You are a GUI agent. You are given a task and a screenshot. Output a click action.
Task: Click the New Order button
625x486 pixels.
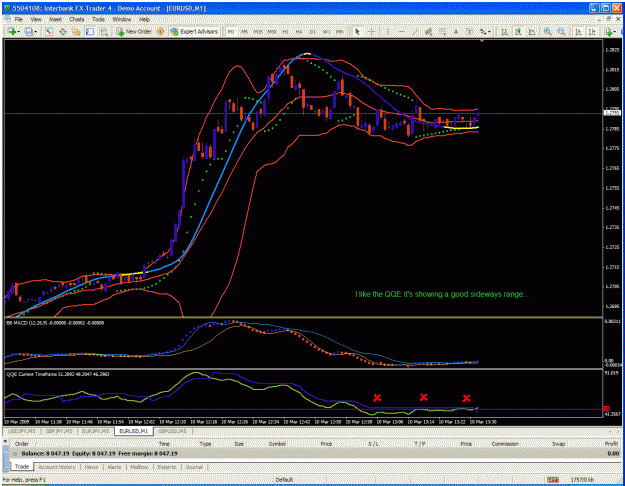tap(134, 31)
